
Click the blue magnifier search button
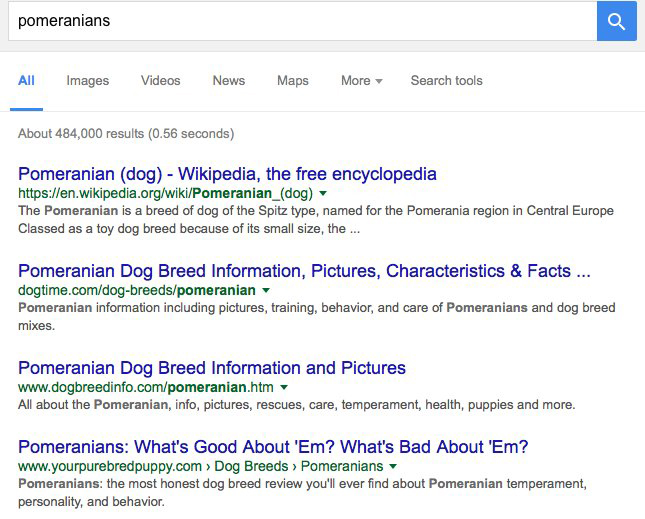click(x=616, y=21)
